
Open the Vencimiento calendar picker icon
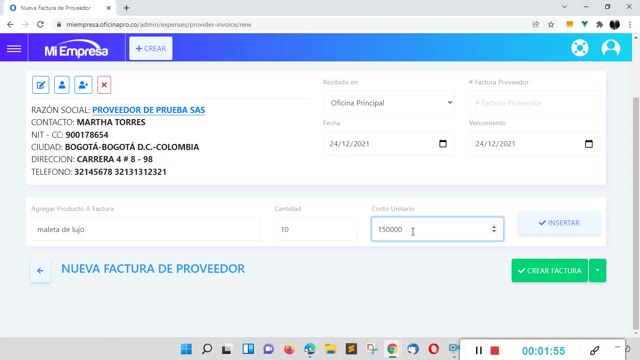[x=589, y=144]
